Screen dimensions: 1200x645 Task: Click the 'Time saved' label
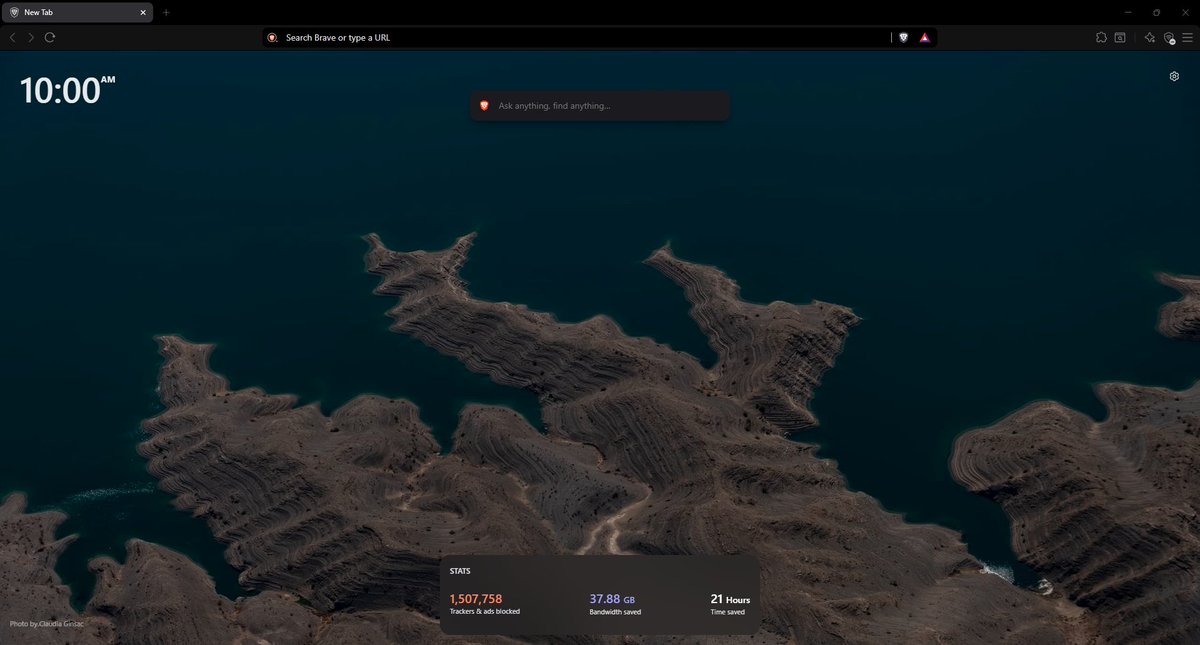tap(727, 611)
